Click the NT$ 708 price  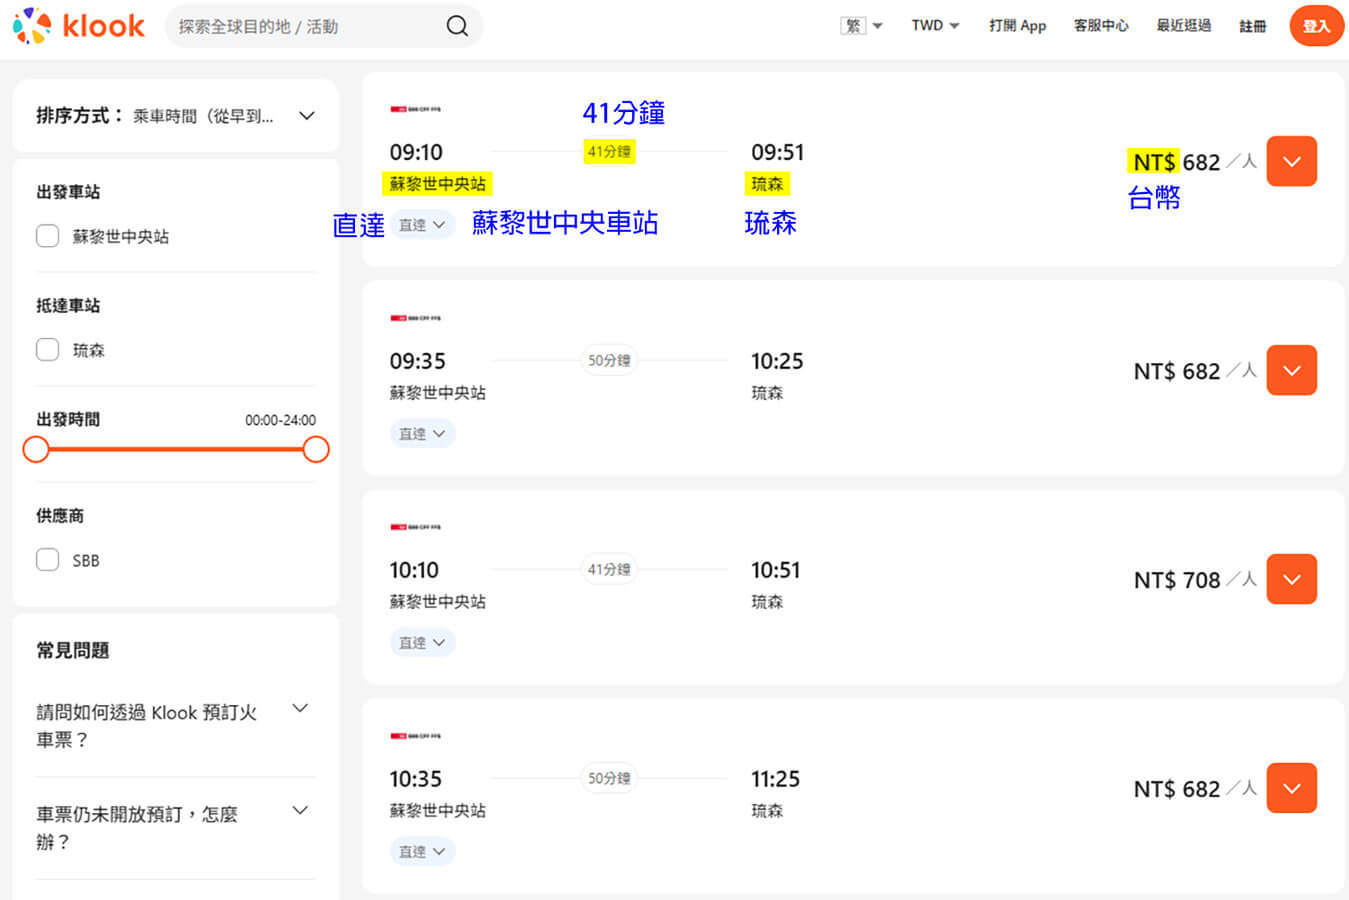(x=1177, y=580)
